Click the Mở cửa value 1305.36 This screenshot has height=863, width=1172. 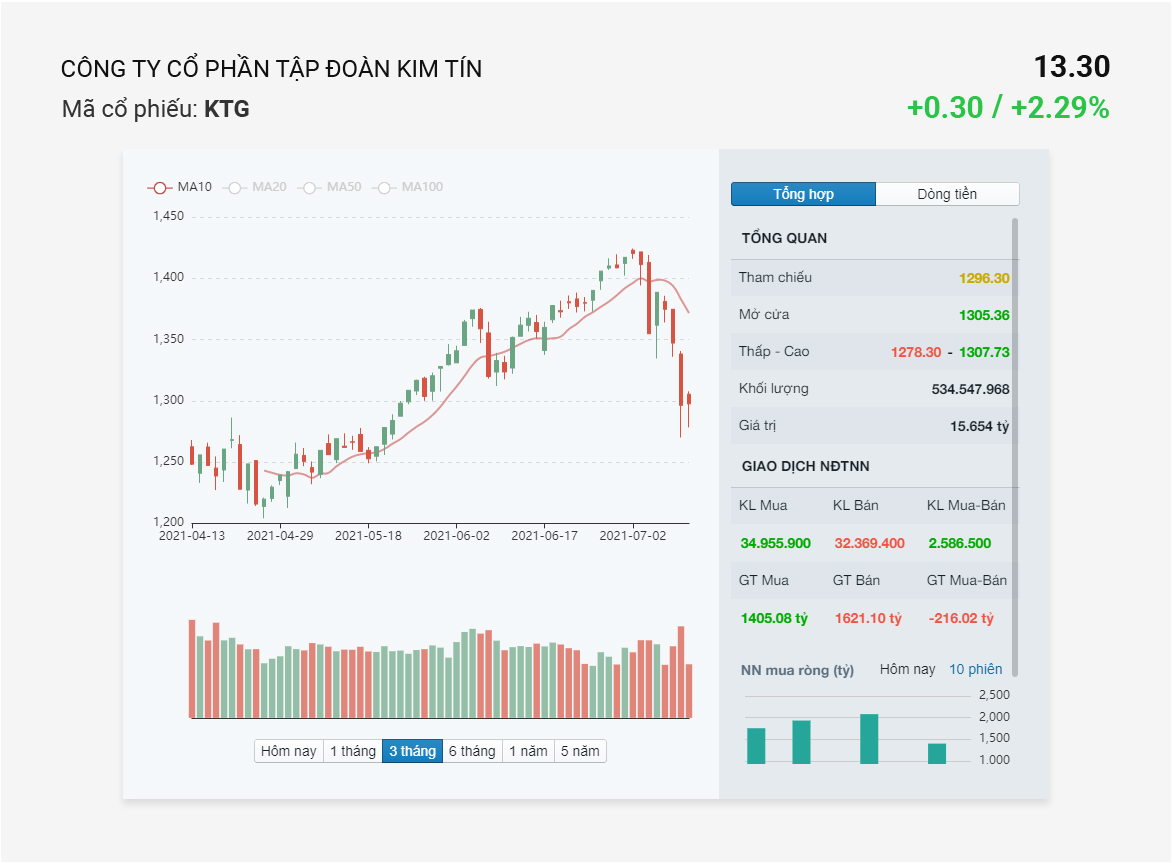click(x=984, y=315)
